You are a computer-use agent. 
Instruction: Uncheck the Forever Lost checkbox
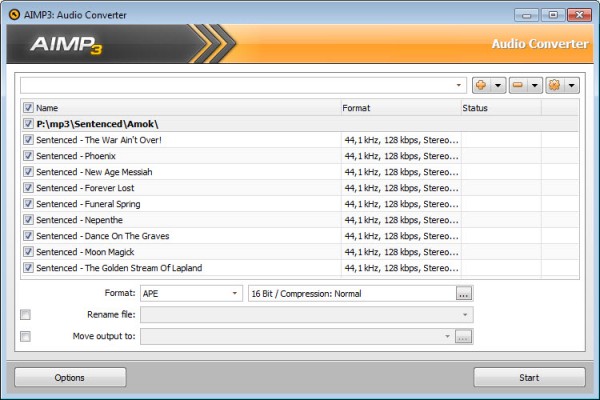click(x=28, y=188)
